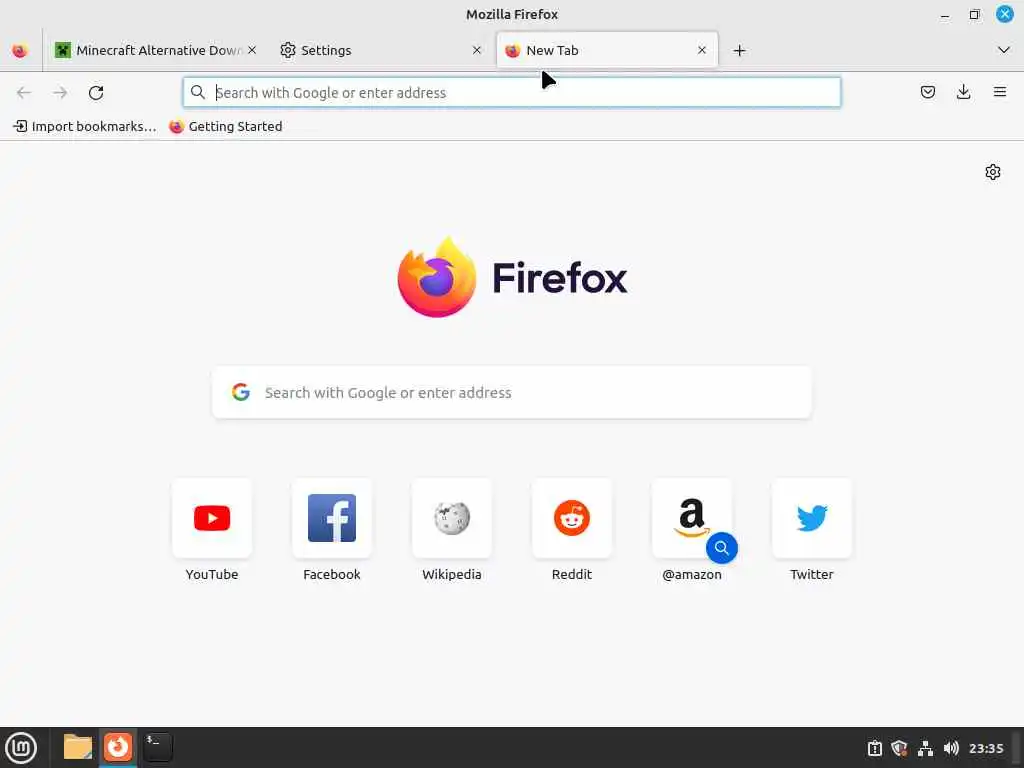
Task: Restore the Firefox window size
Action: (x=974, y=14)
